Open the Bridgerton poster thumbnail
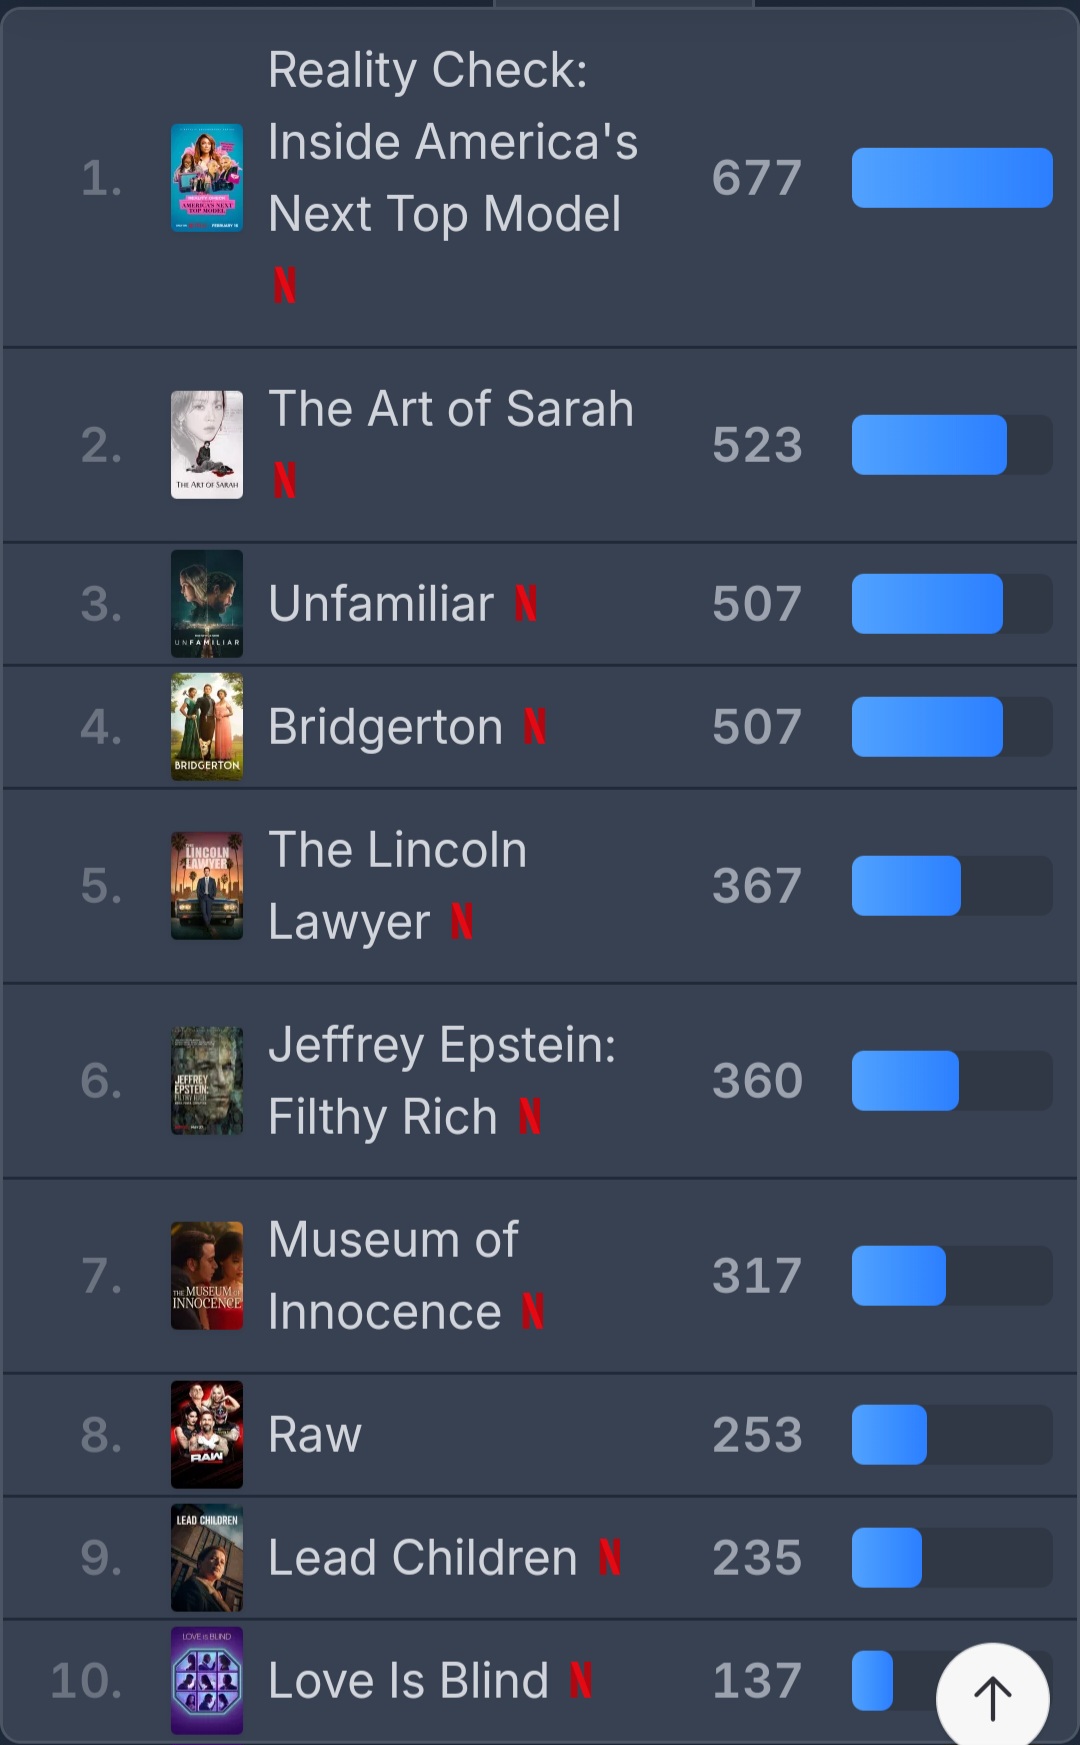 point(207,727)
